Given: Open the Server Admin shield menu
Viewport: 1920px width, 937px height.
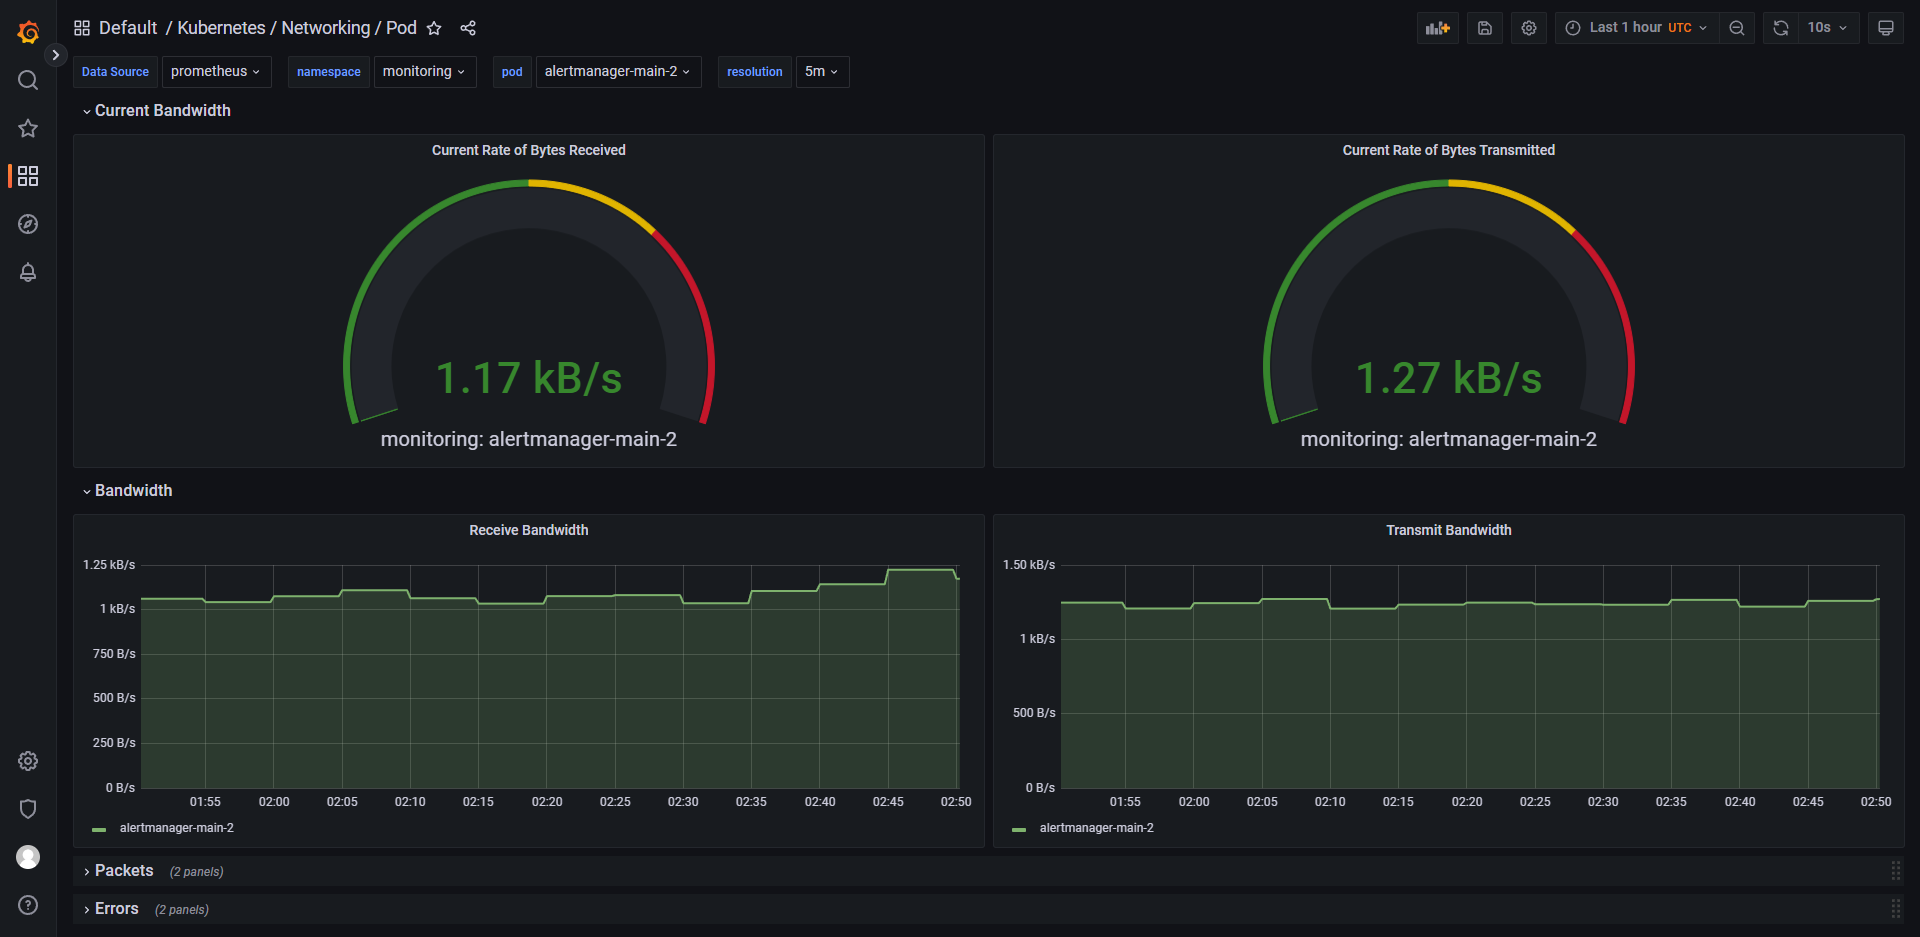Looking at the screenshot, I should (28, 809).
